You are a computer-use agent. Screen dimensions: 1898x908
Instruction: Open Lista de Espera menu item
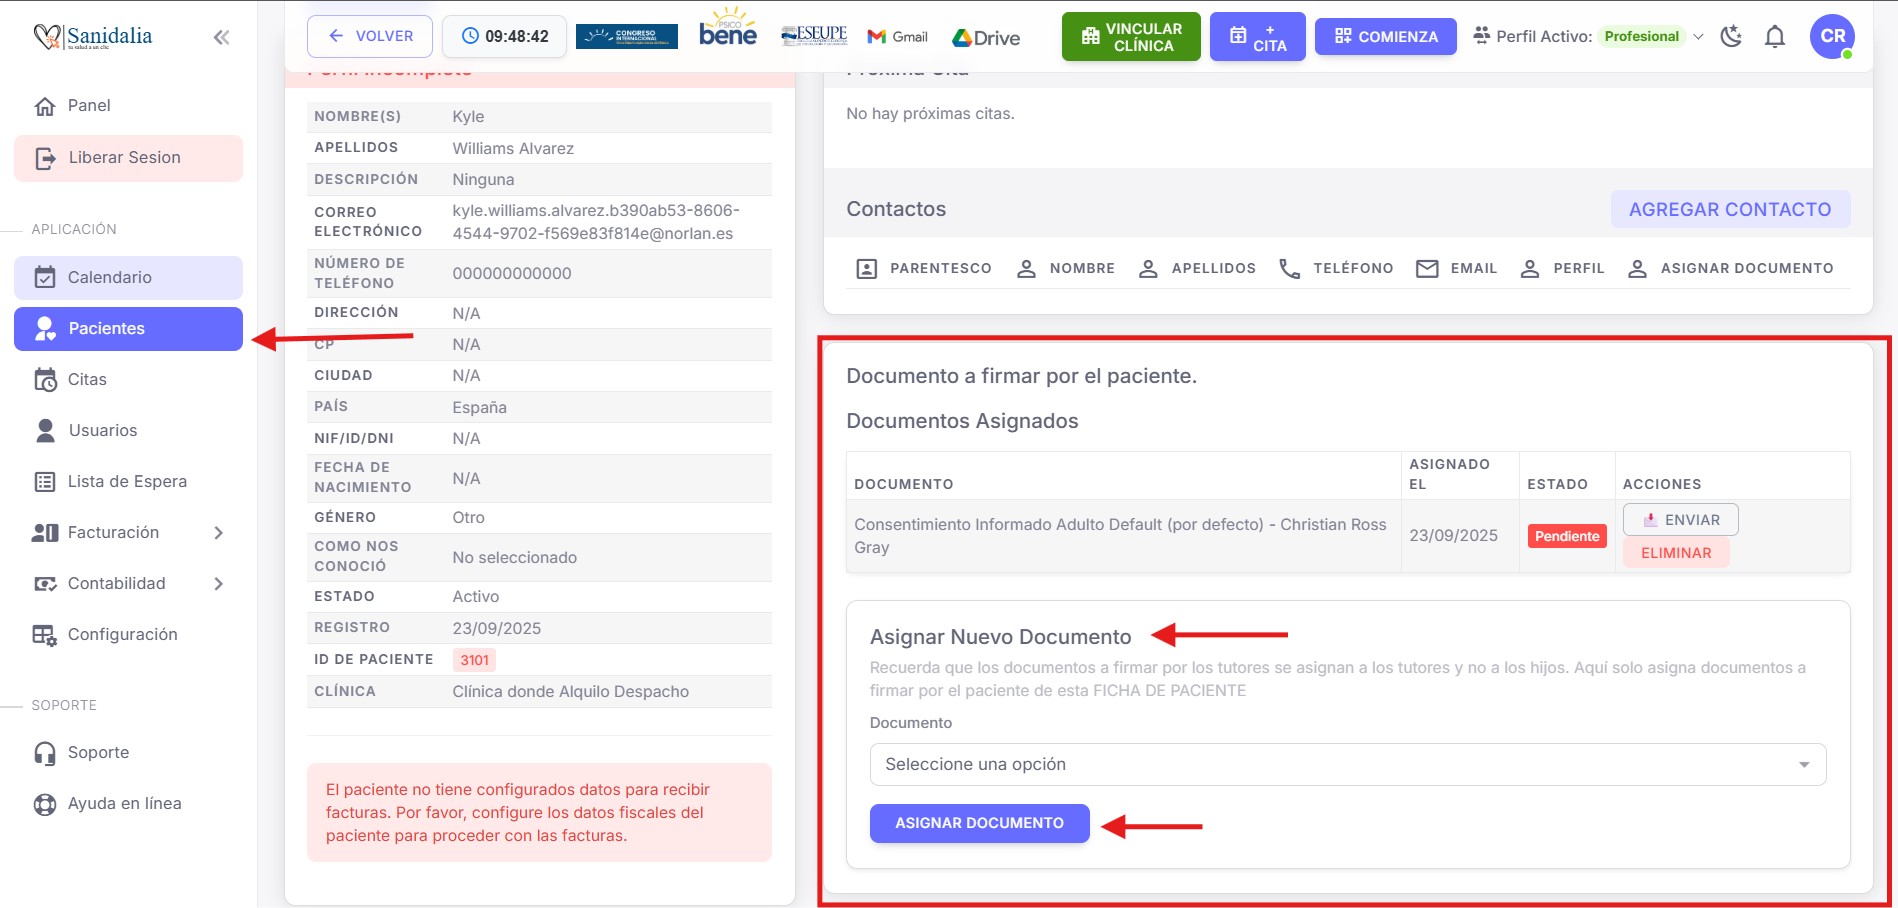127,482
